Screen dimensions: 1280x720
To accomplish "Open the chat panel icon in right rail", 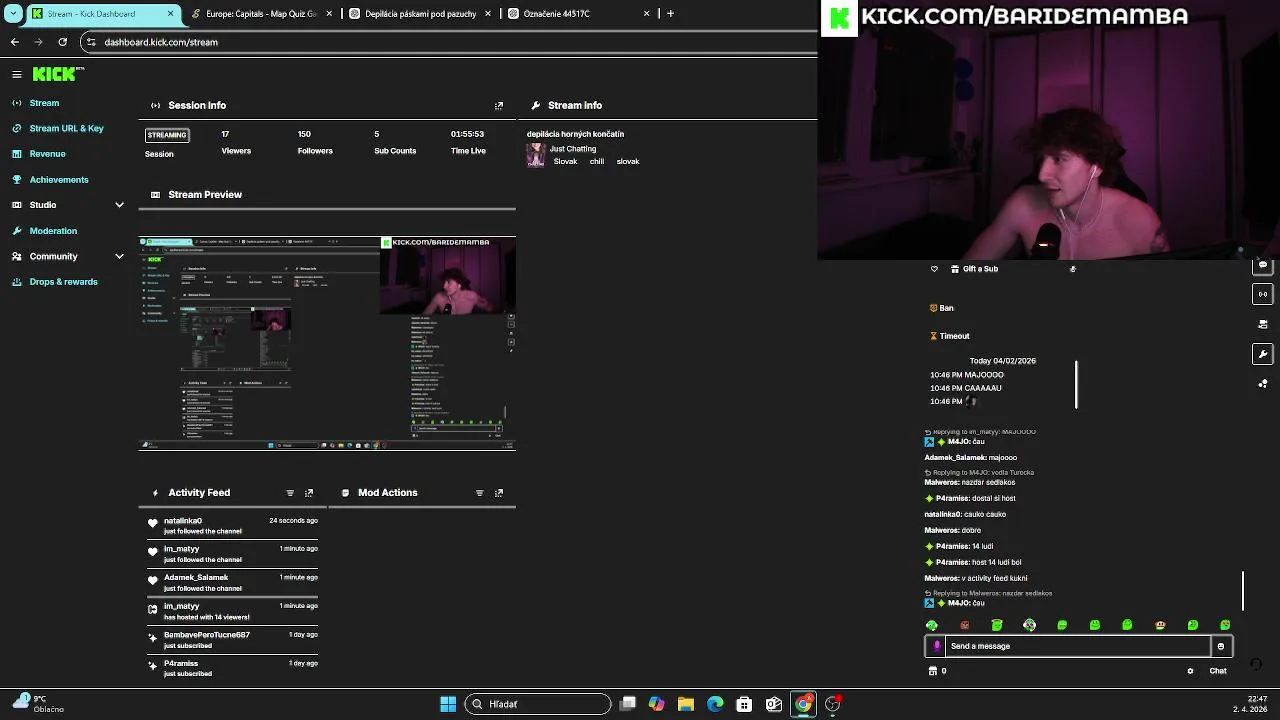I will tap(1263, 265).
